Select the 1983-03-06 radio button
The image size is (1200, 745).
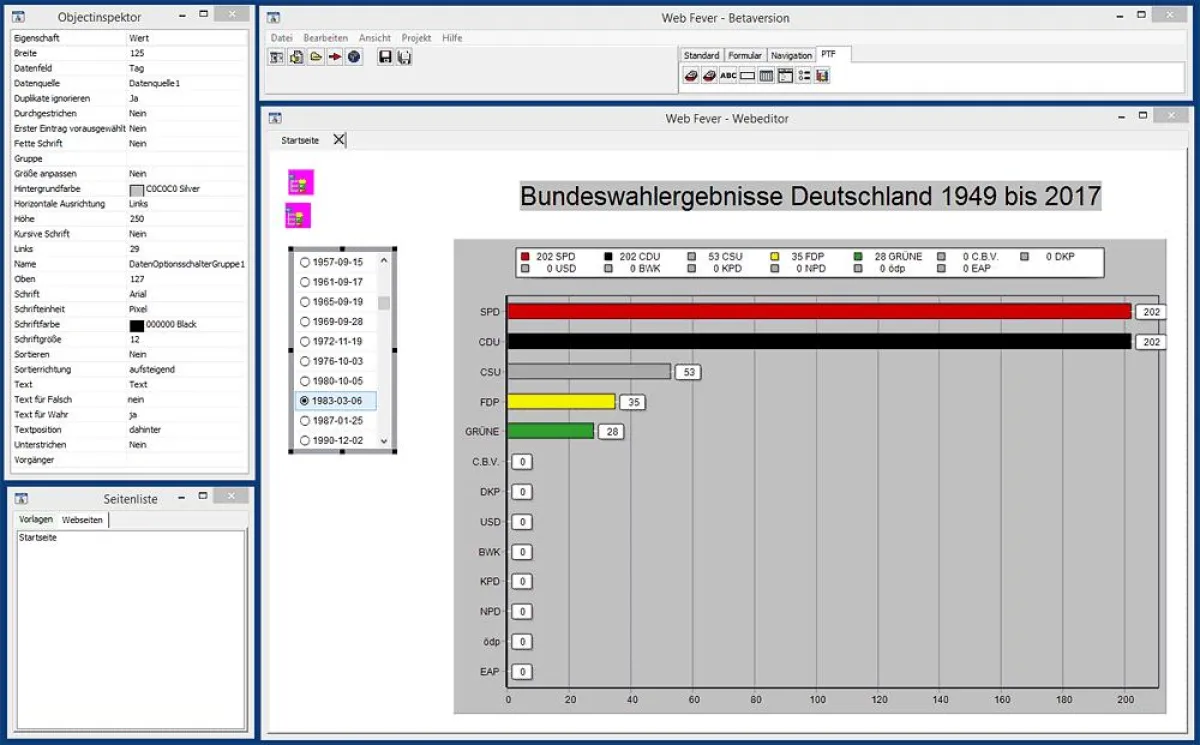305,400
